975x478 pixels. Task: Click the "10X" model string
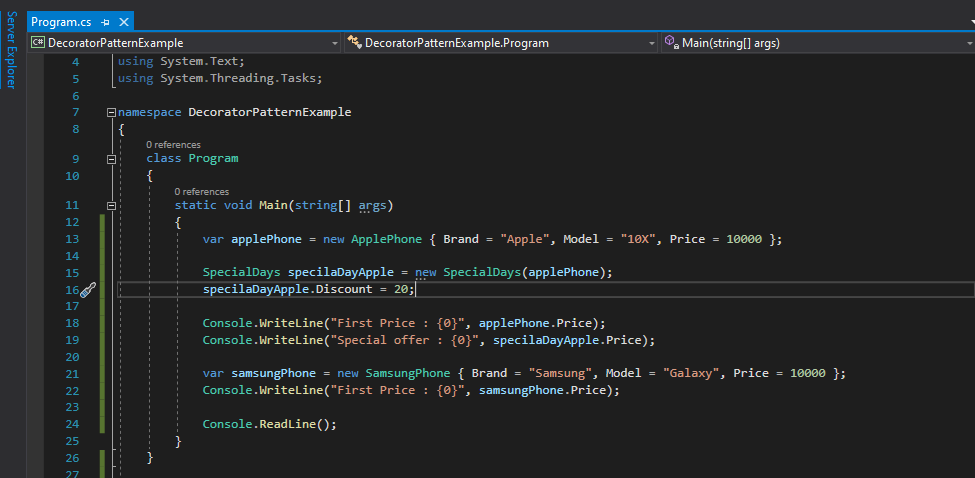[x=638, y=239]
